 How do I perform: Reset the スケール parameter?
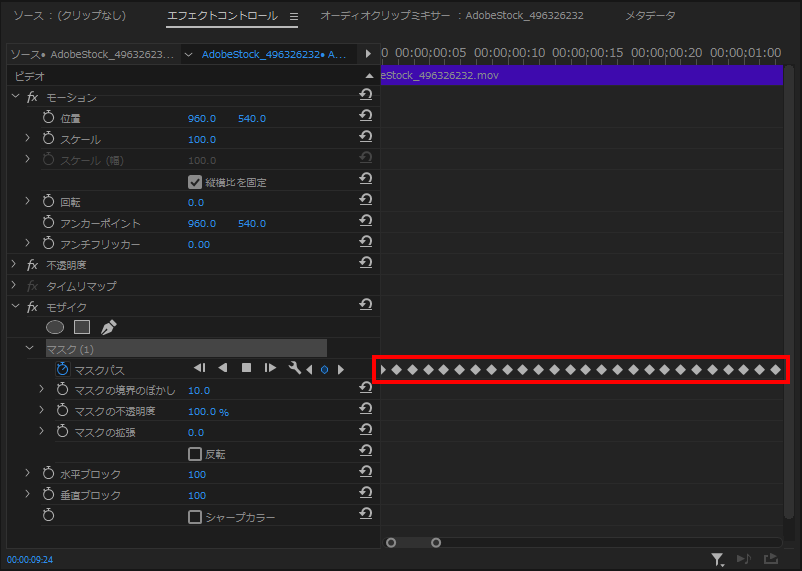coord(365,137)
